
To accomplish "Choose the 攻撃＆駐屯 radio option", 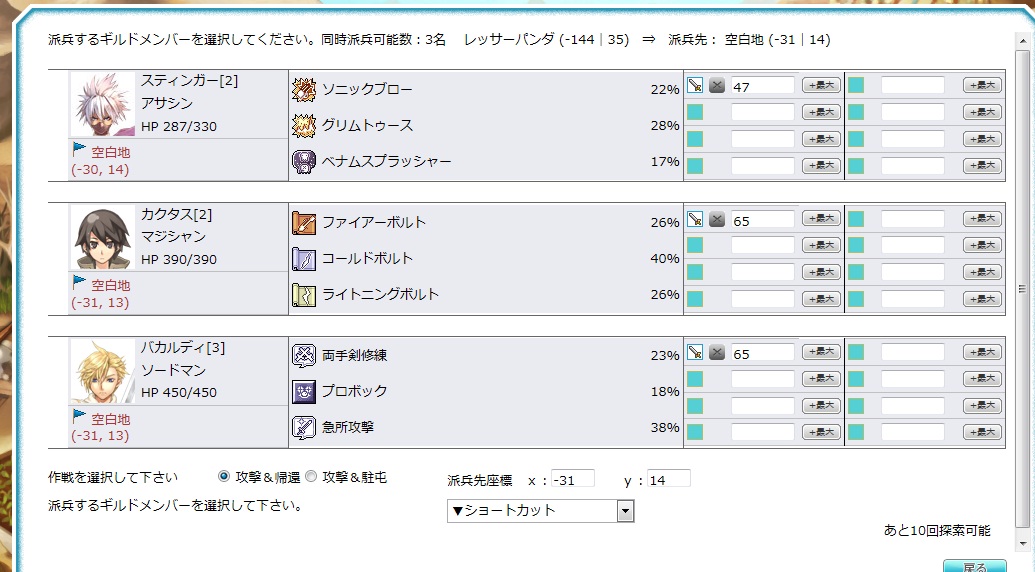I will click(311, 477).
